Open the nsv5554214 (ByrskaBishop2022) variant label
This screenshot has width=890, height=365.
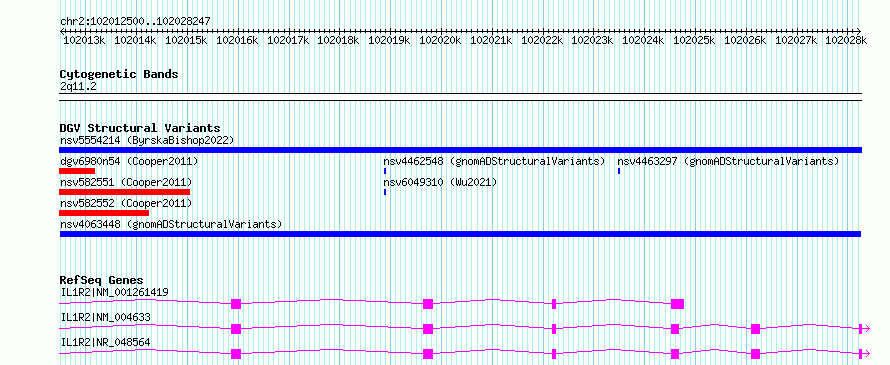[x=147, y=140]
